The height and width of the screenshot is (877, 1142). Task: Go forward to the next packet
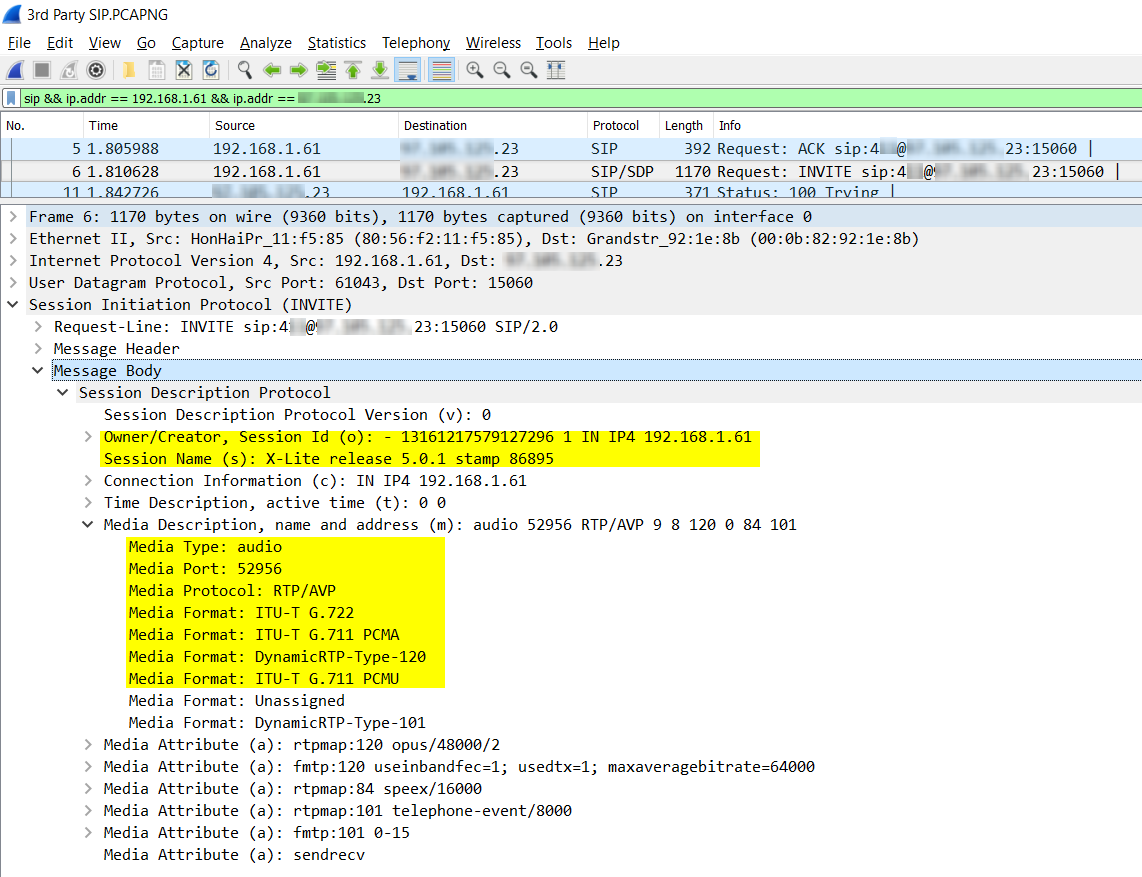[299, 70]
